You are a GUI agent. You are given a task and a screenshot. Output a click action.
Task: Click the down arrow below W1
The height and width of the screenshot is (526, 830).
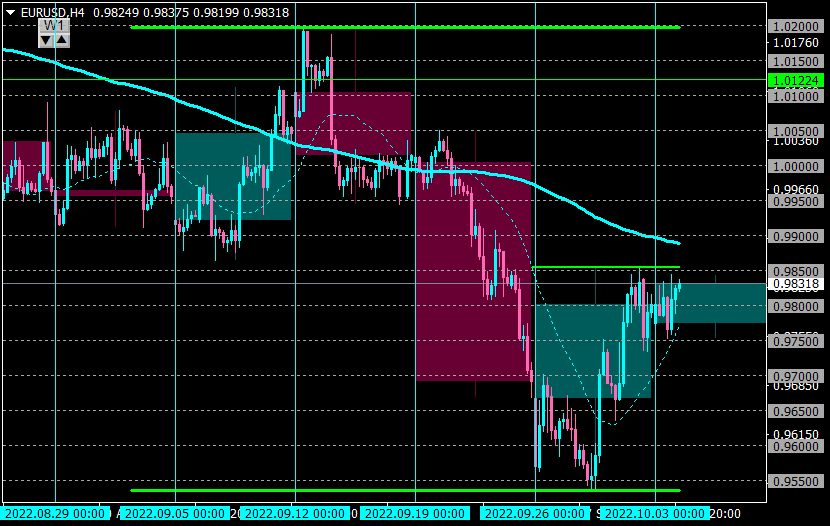coord(46,40)
